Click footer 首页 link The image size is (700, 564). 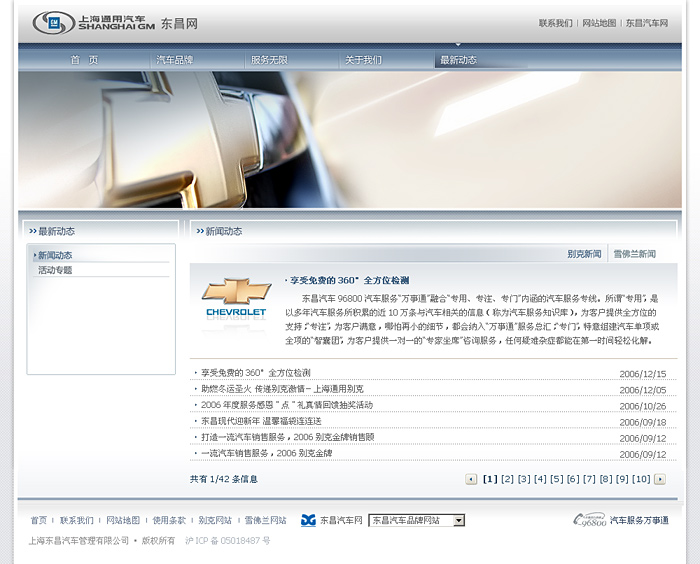(x=38, y=520)
